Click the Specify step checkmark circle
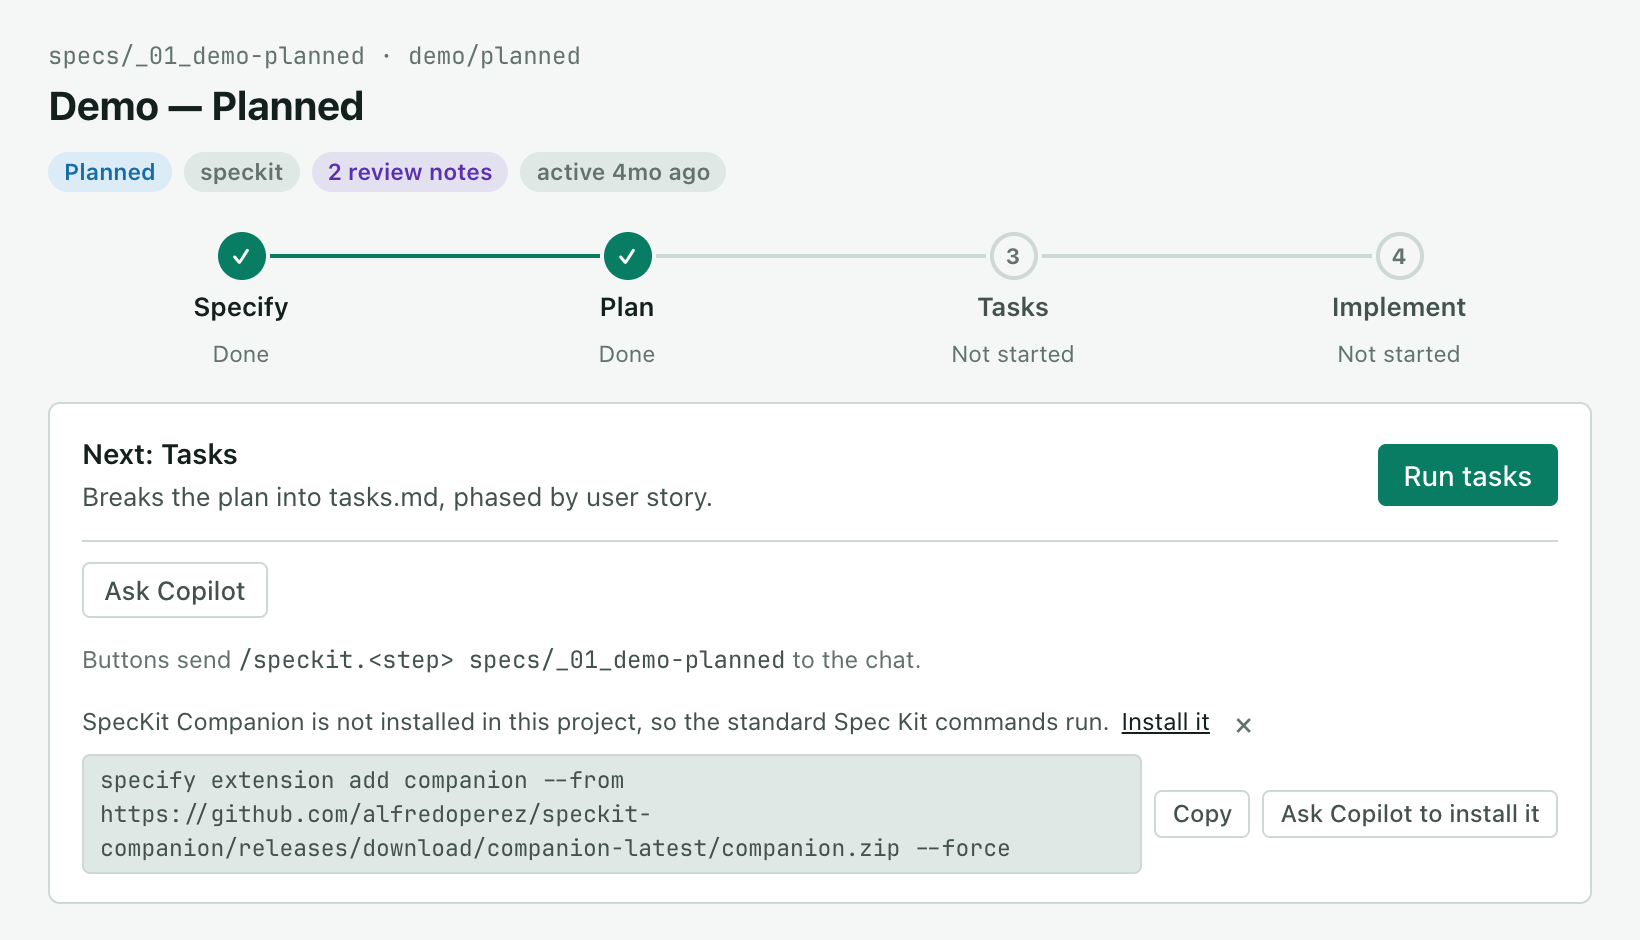The image size is (1640, 940). tap(242, 256)
